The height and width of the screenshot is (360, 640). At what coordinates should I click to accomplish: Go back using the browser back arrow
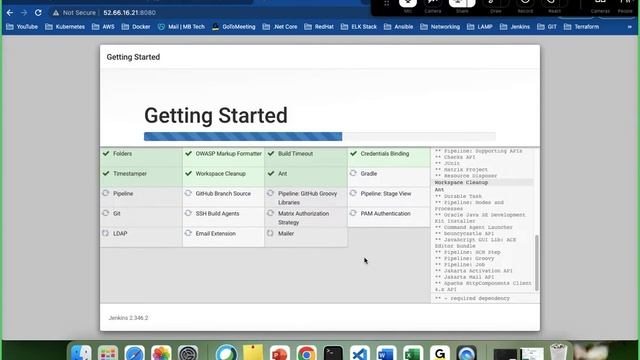(10, 13)
